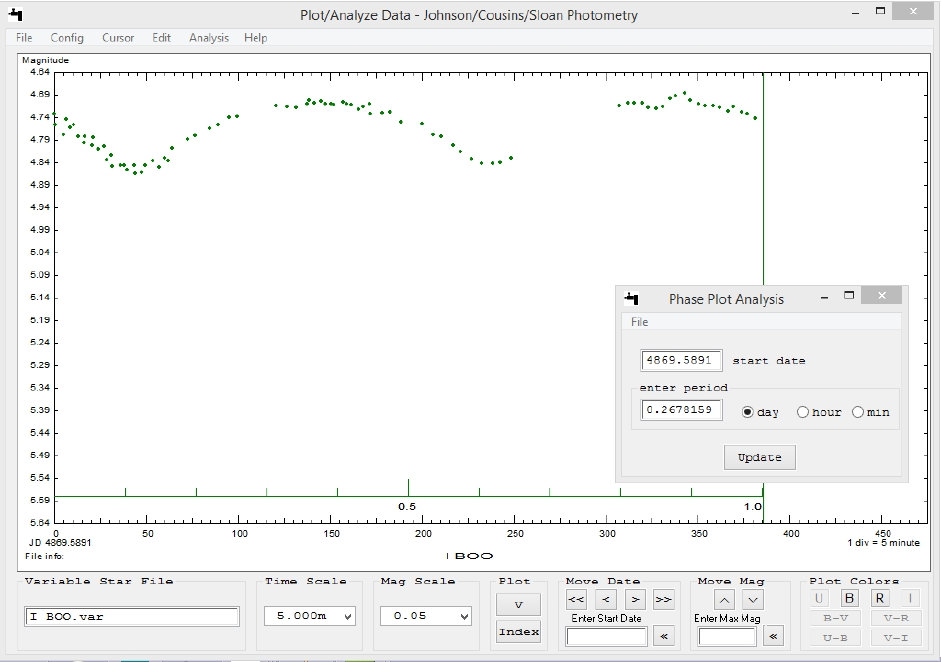Toggle the I plot color button
941x662 pixels.
(910, 598)
